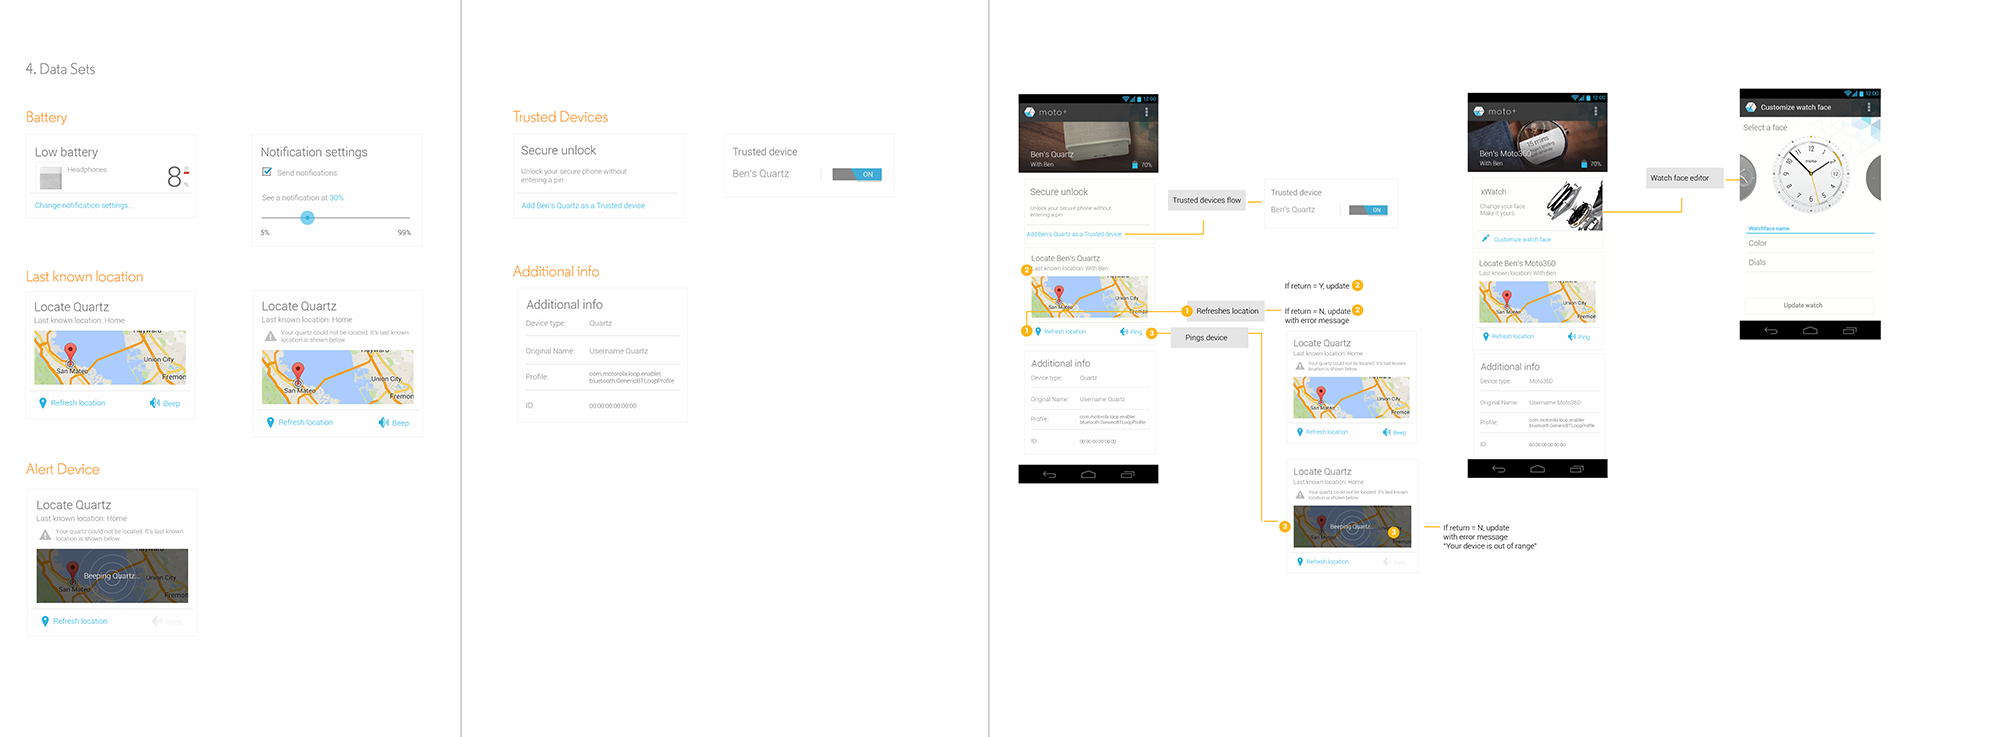This screenshot has height=737, width=2000.
Task: Click the pencil icon beside Customize watch face
Action: pos(1485,239)
